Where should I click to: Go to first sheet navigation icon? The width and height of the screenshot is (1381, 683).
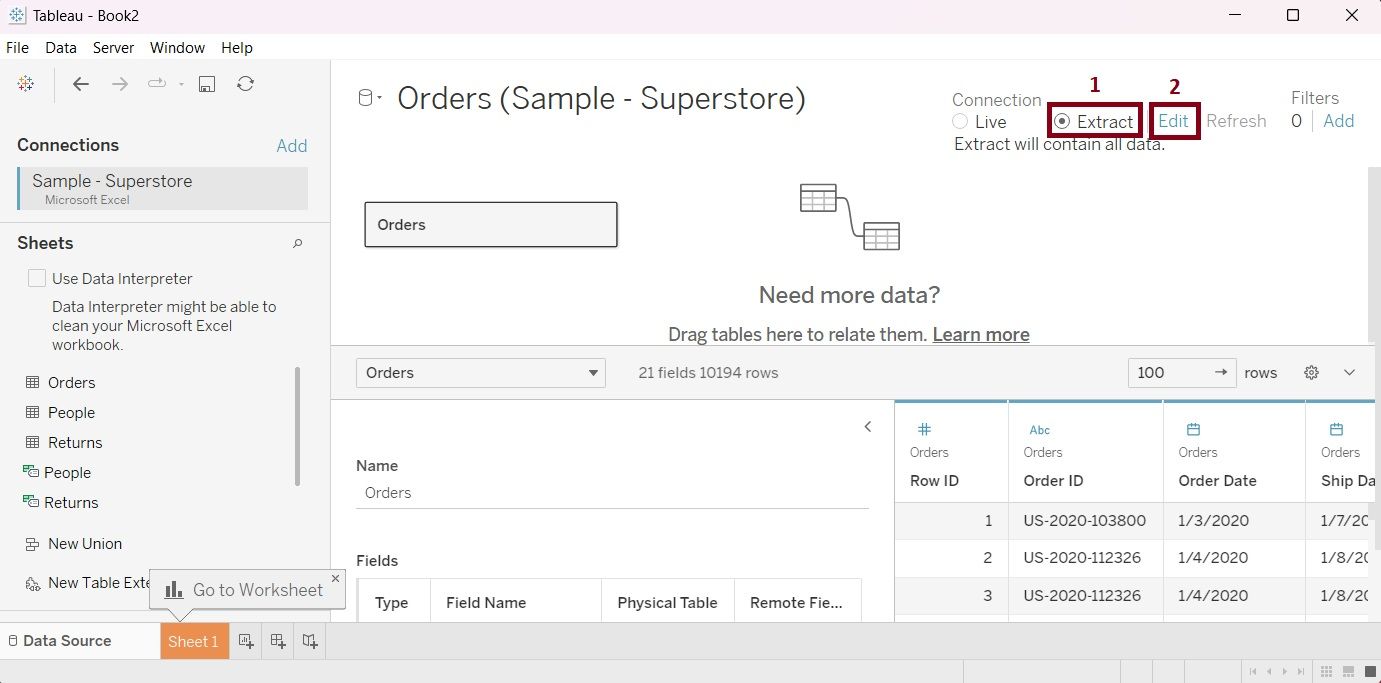(1253, 671)
